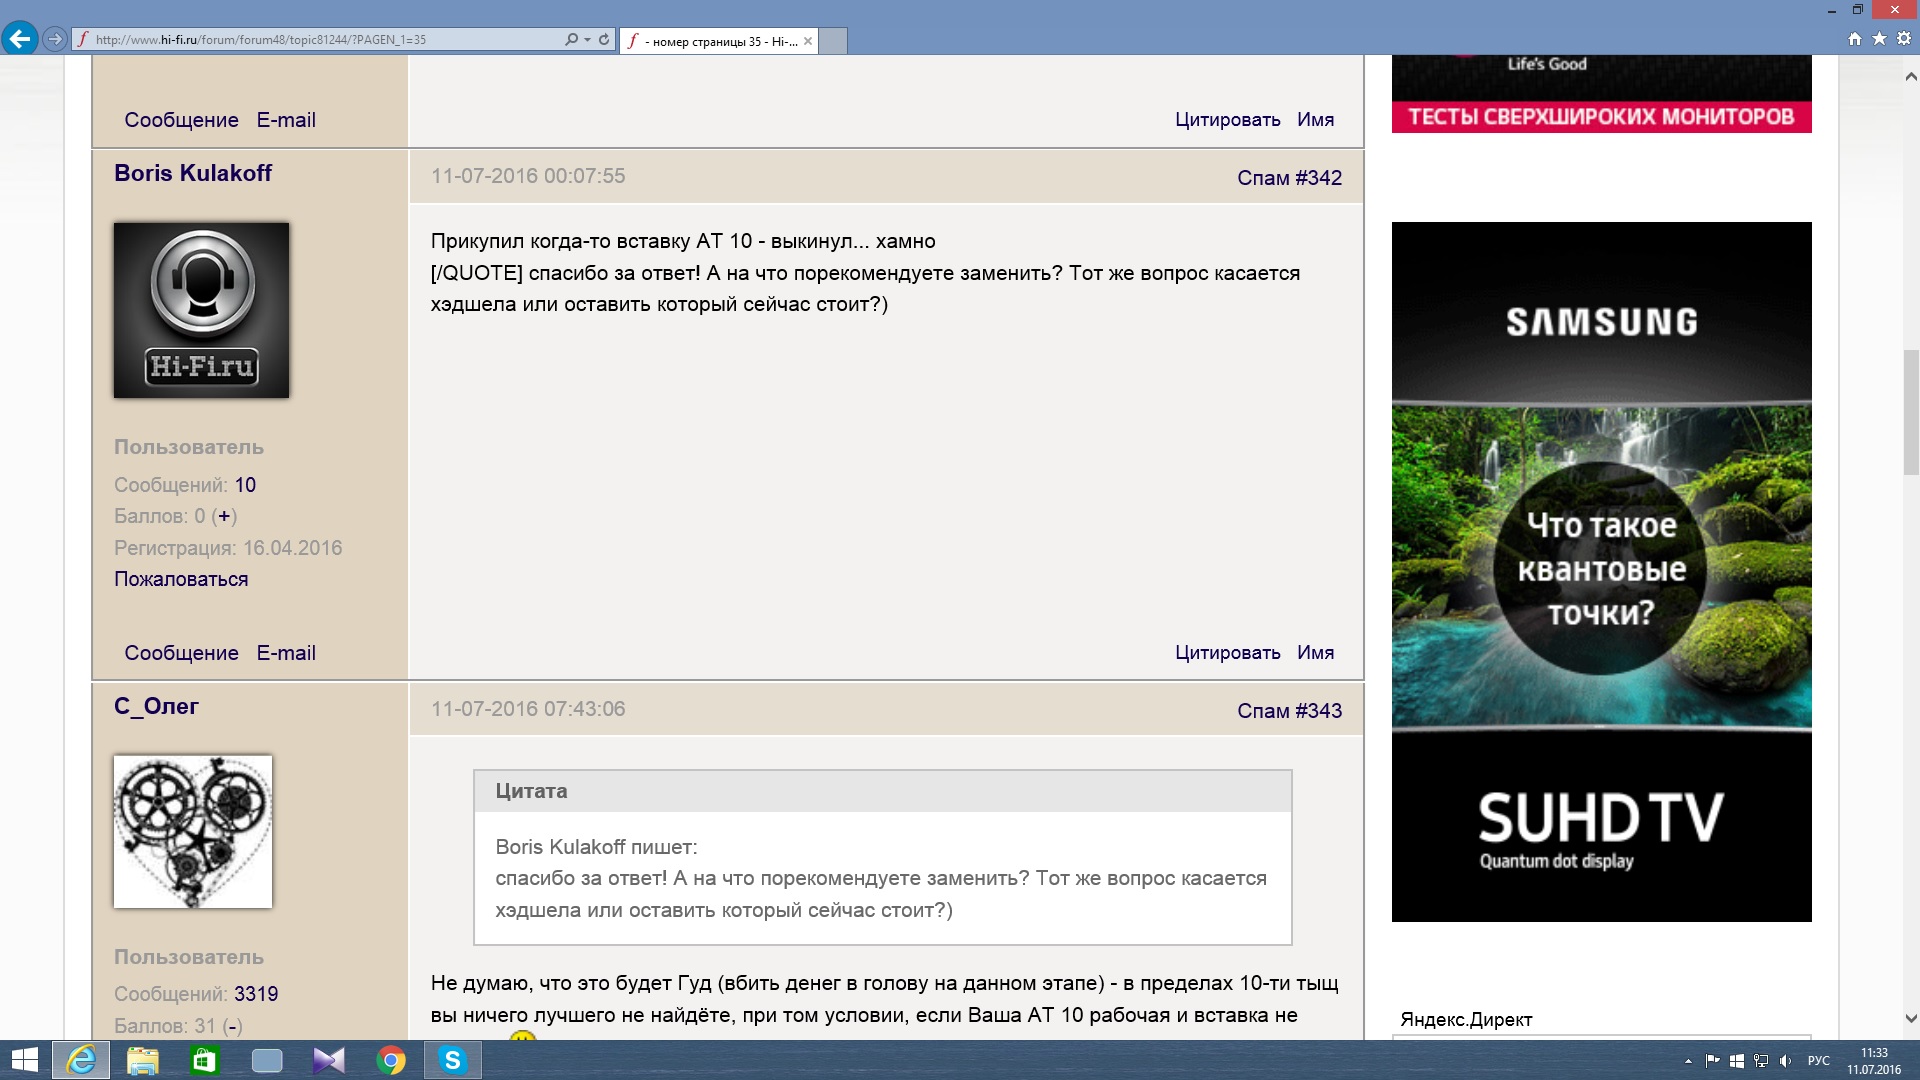The image size is (1920, 1080).
Task: Open a new empty browser tab
Action: pos(833,41)
